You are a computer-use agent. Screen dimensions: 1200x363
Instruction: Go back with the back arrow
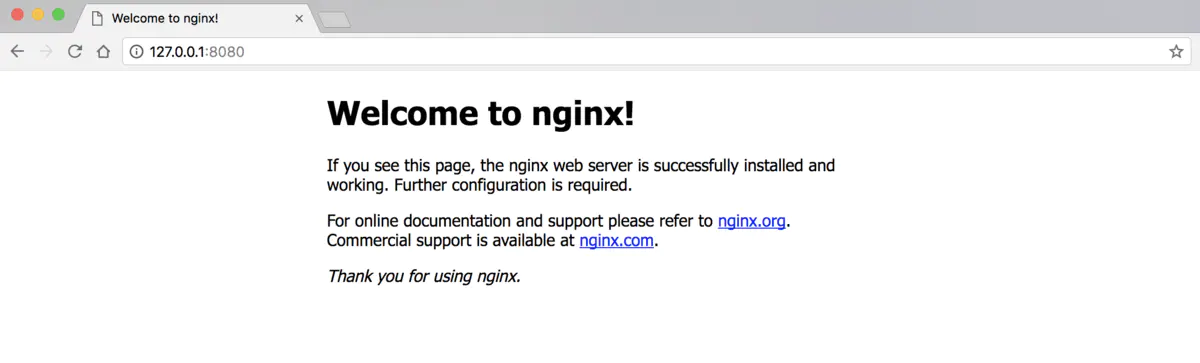coord(17,52)
